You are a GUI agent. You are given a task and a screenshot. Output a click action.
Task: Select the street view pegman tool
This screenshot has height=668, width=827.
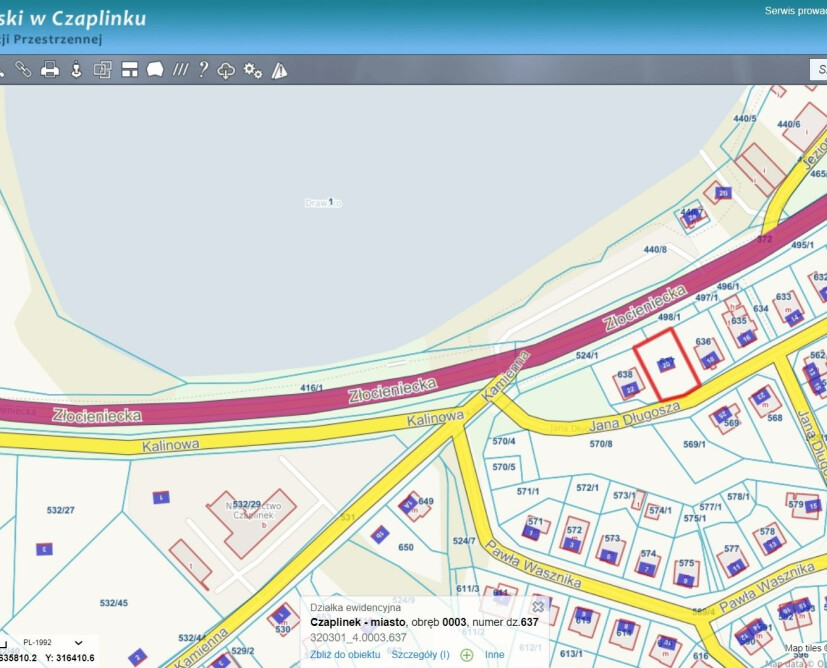click(x=76, y=70)
